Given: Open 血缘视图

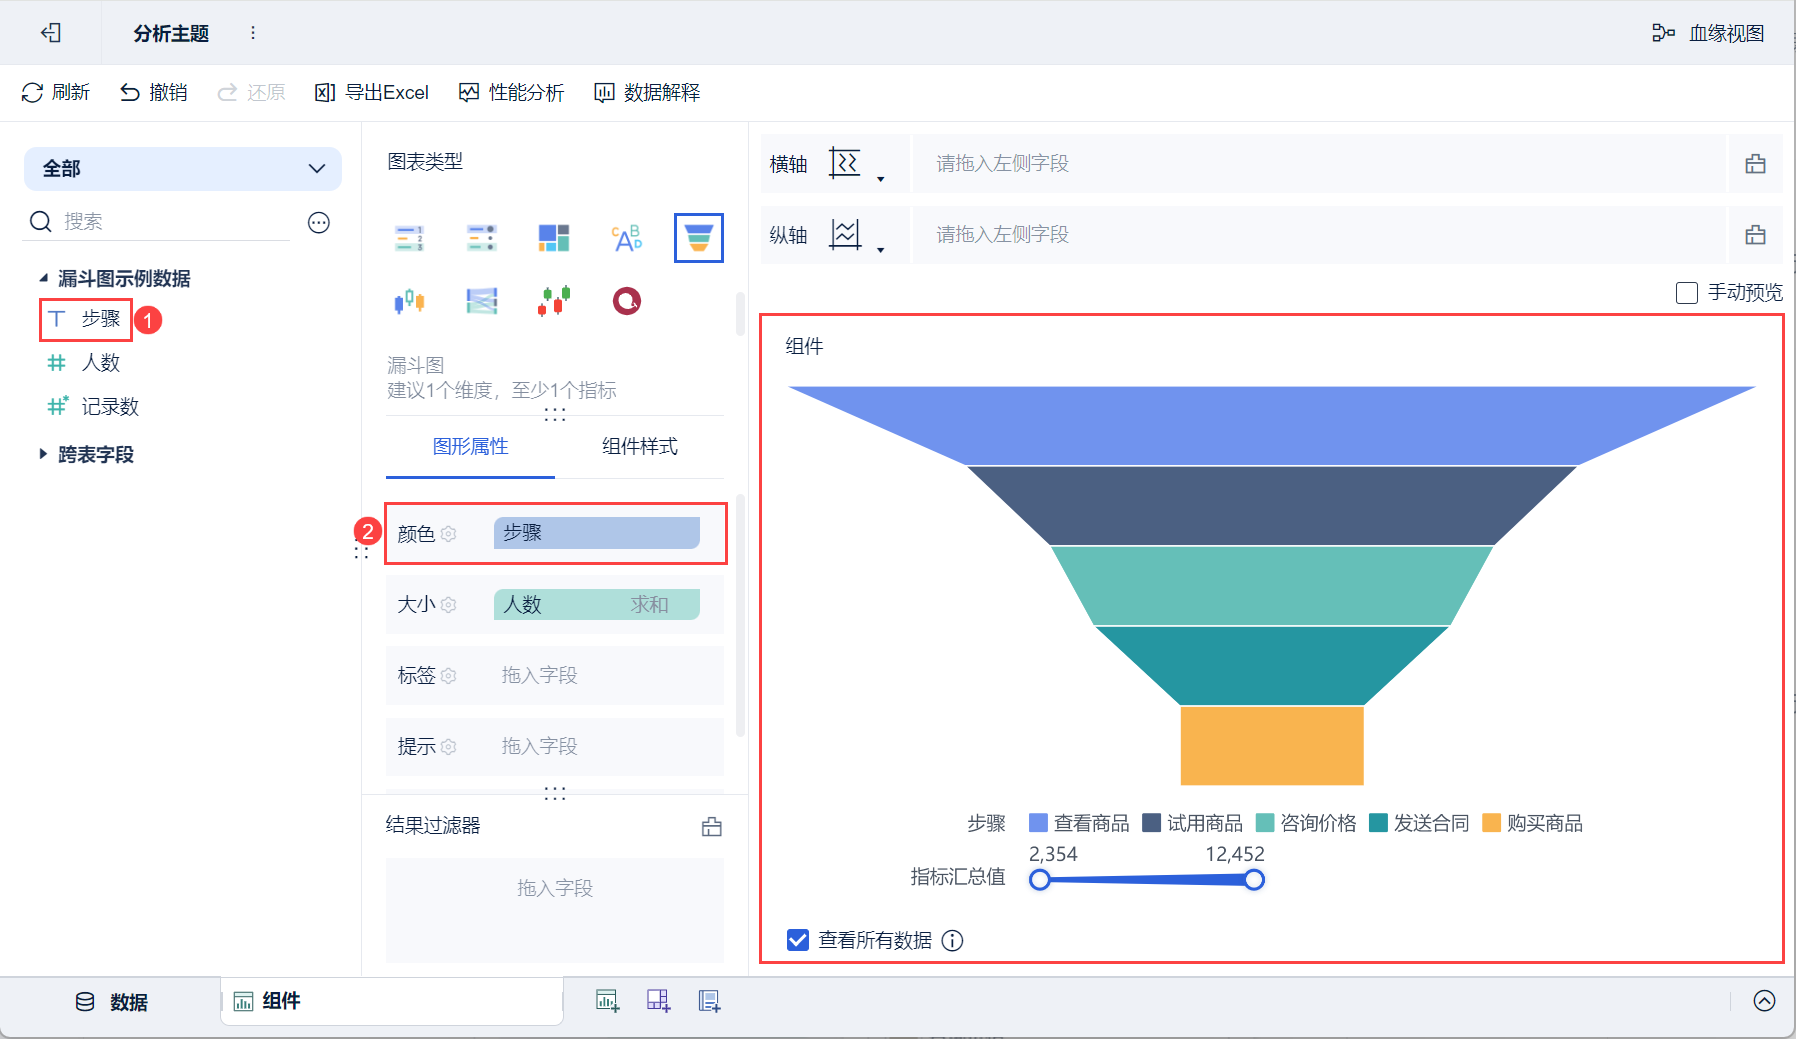Looking at the screenshot, I should [1708, 33].
